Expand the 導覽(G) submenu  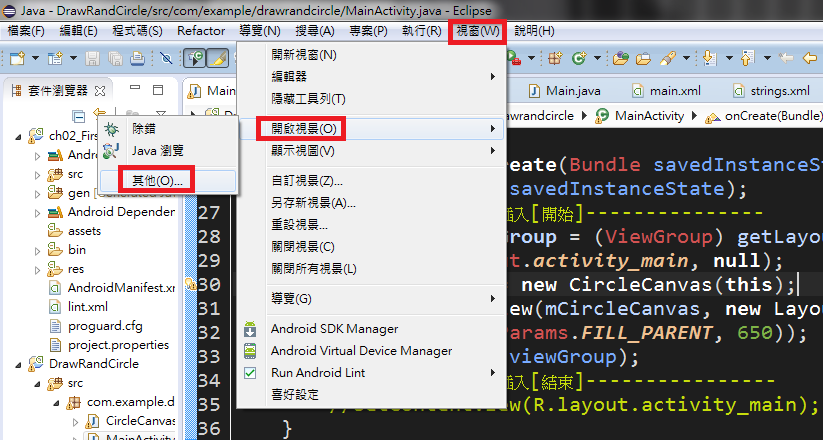tap(371, 299)
